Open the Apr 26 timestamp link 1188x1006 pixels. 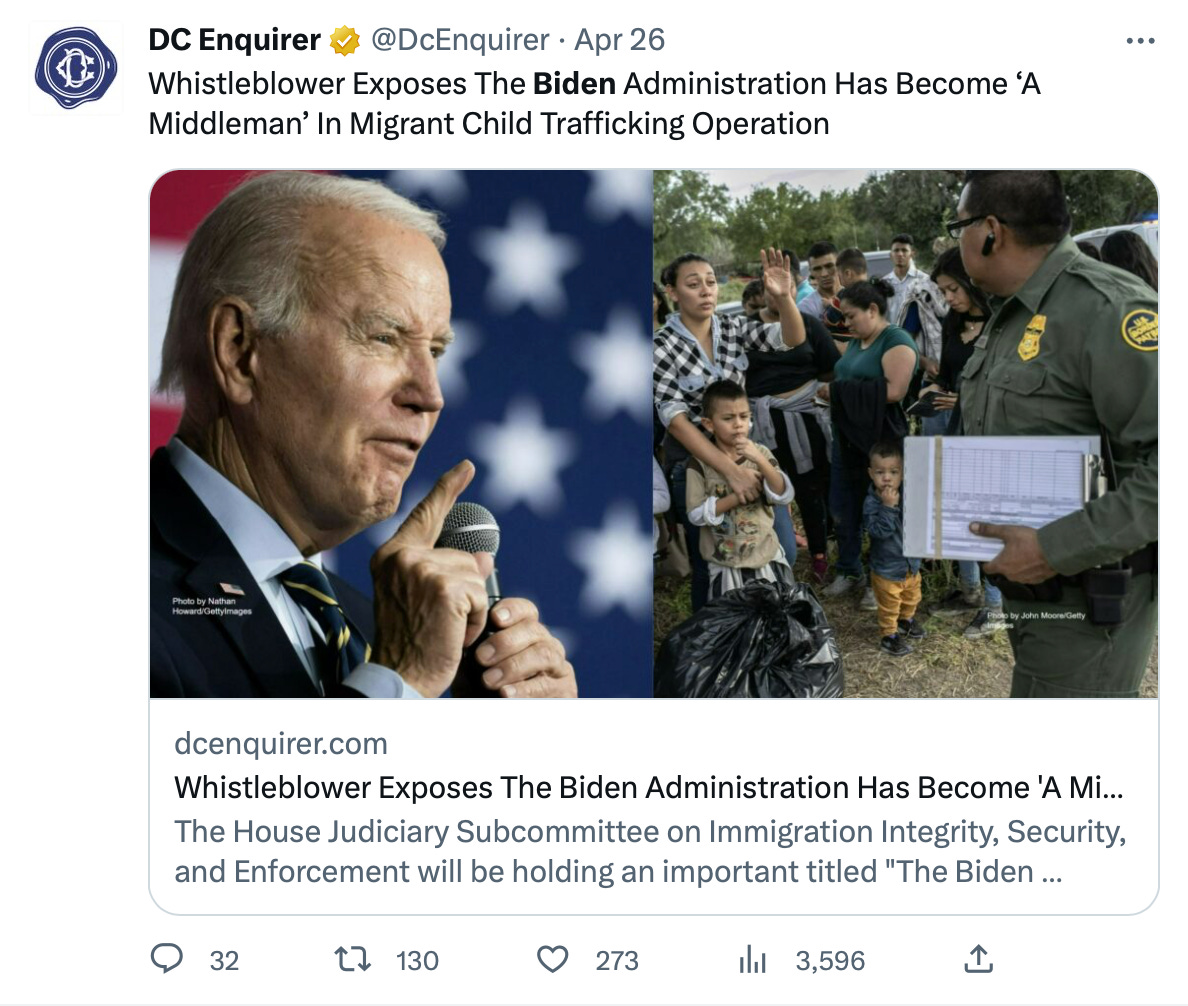(620, 40)
